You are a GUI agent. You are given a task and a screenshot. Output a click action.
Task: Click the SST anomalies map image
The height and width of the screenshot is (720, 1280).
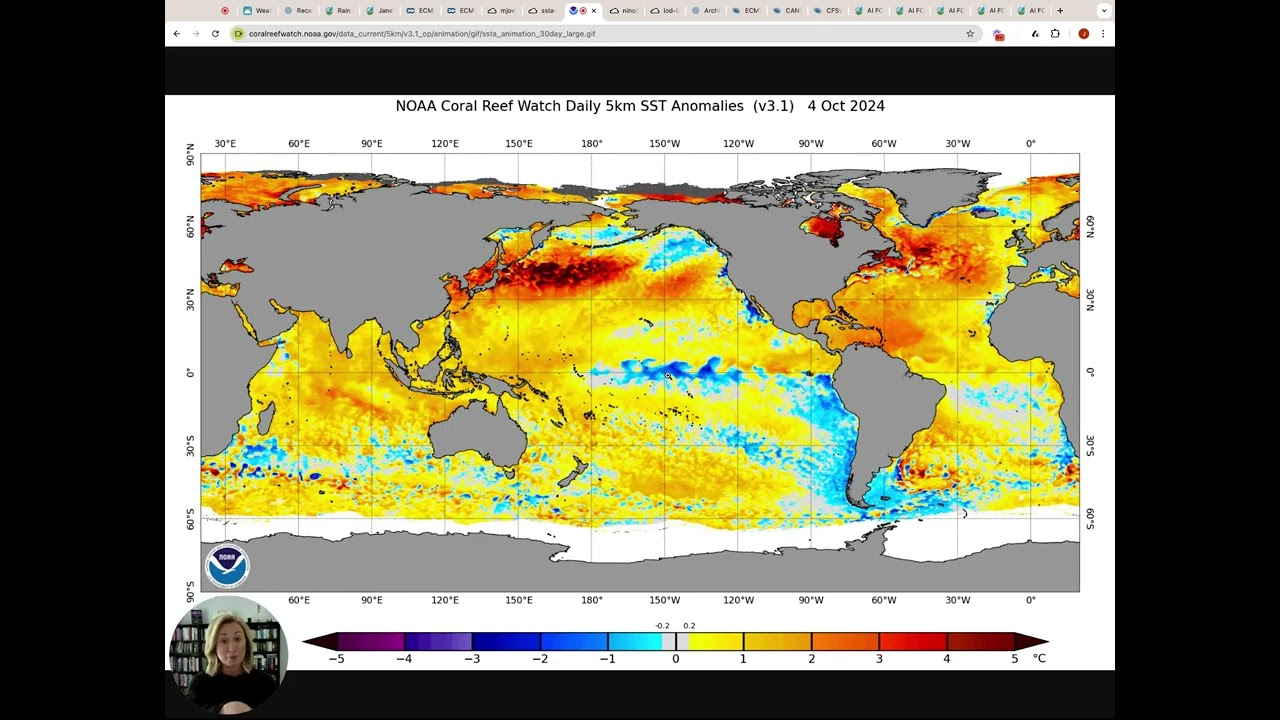click(640, 382)
